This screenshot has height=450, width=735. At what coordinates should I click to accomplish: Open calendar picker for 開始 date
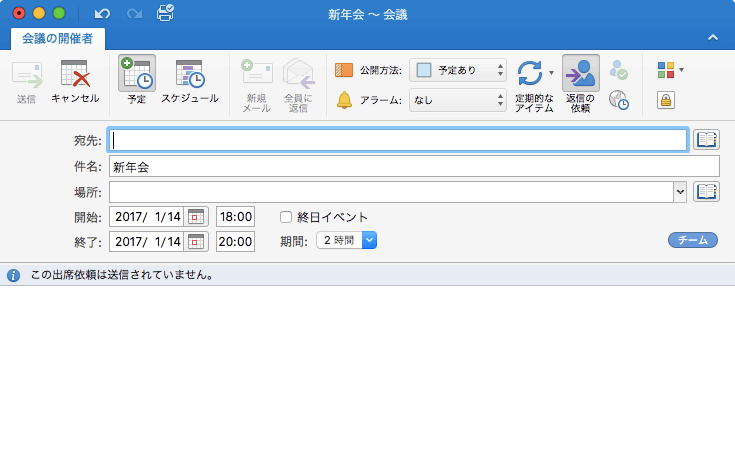point(196,217)
